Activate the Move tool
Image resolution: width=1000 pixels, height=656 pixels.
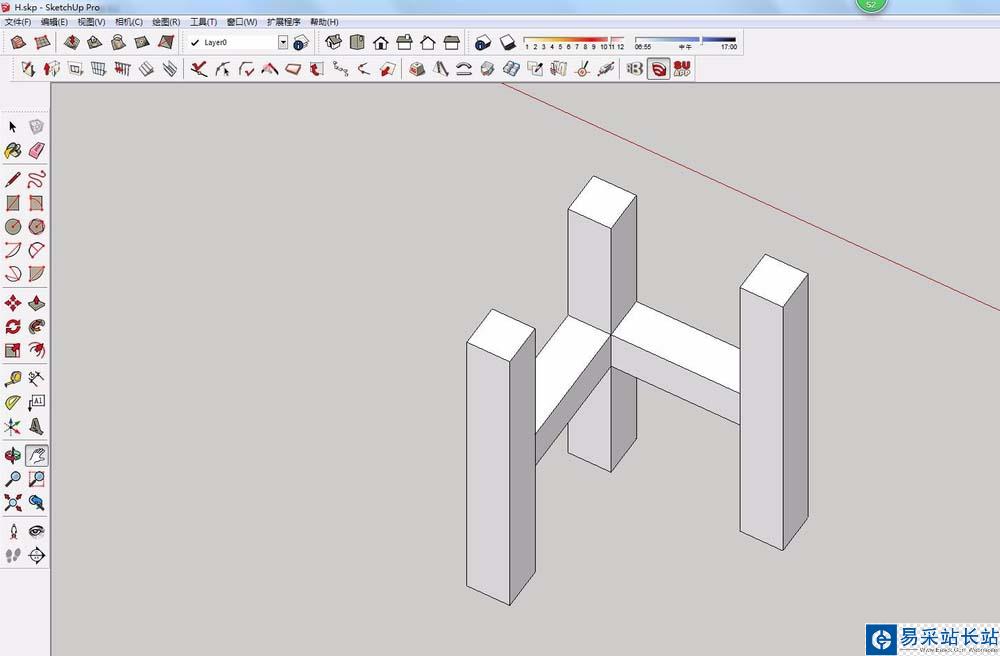point(13,302)
